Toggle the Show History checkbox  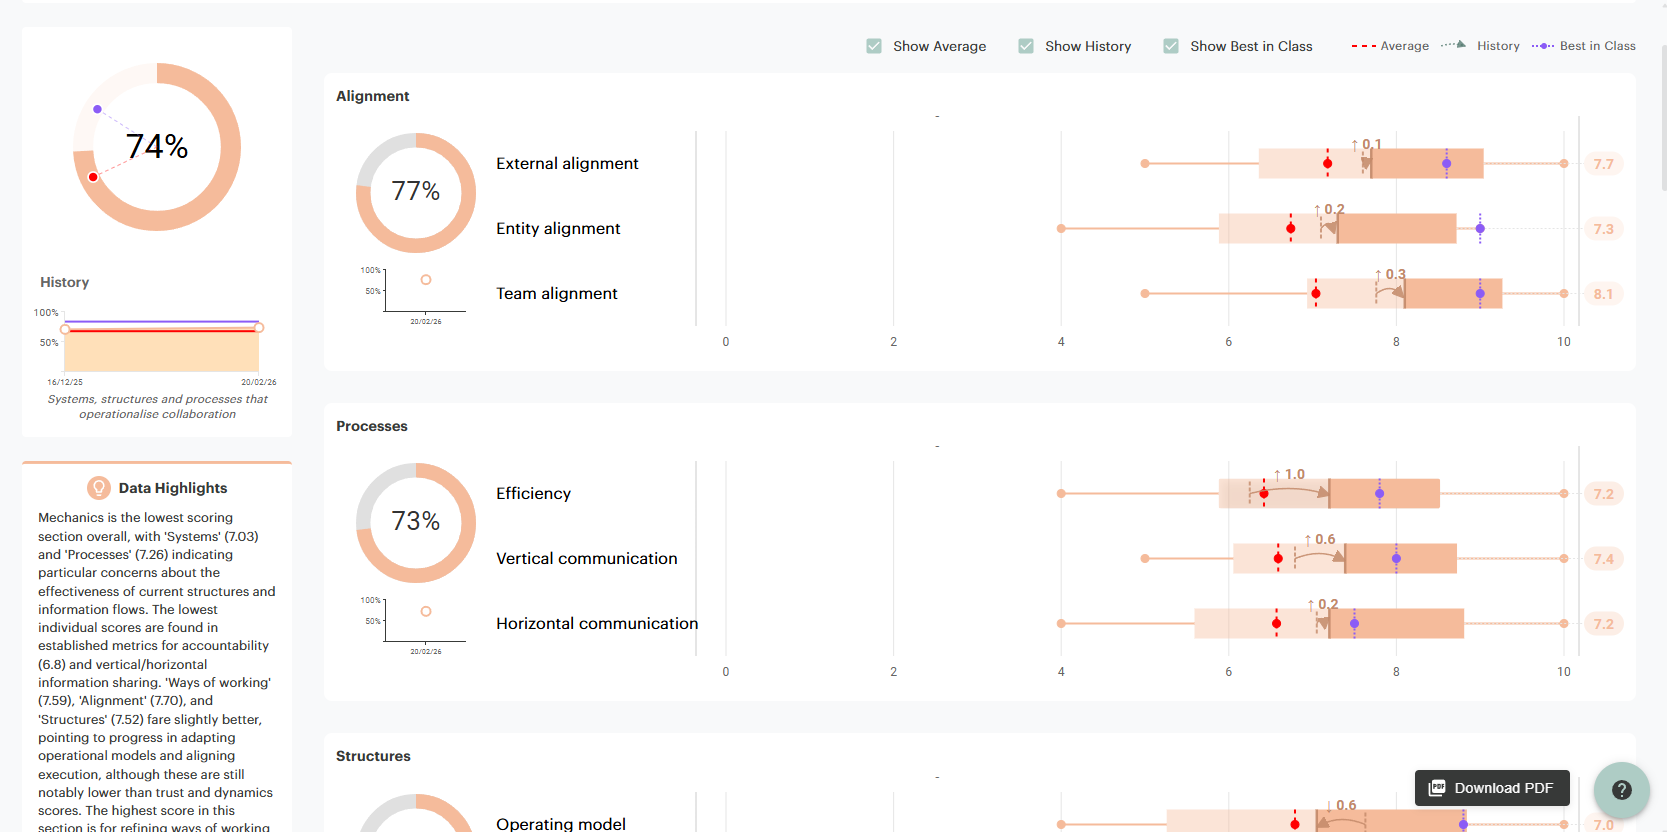[1026, 46]
